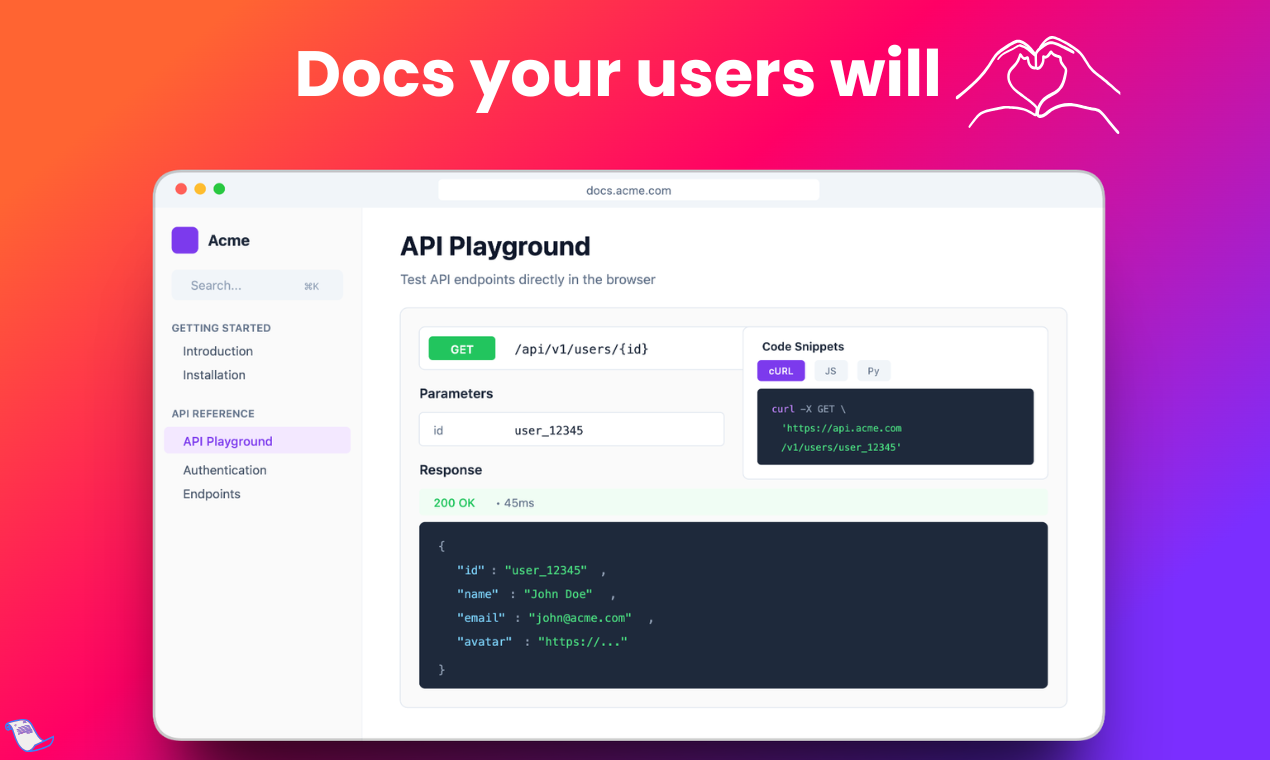Open the Installation page link
The height and width of the screenshot is (760, 1270).
pos(214,375)
